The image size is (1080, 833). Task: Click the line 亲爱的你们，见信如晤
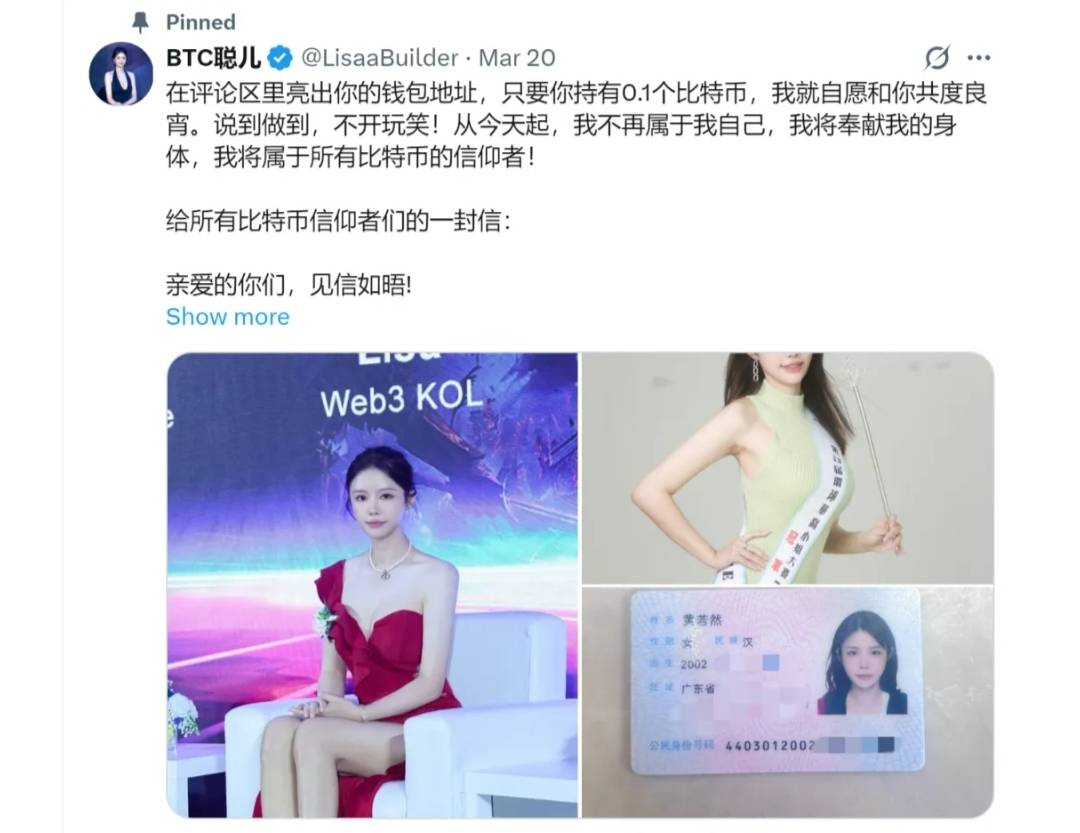[x=289, y=285]
